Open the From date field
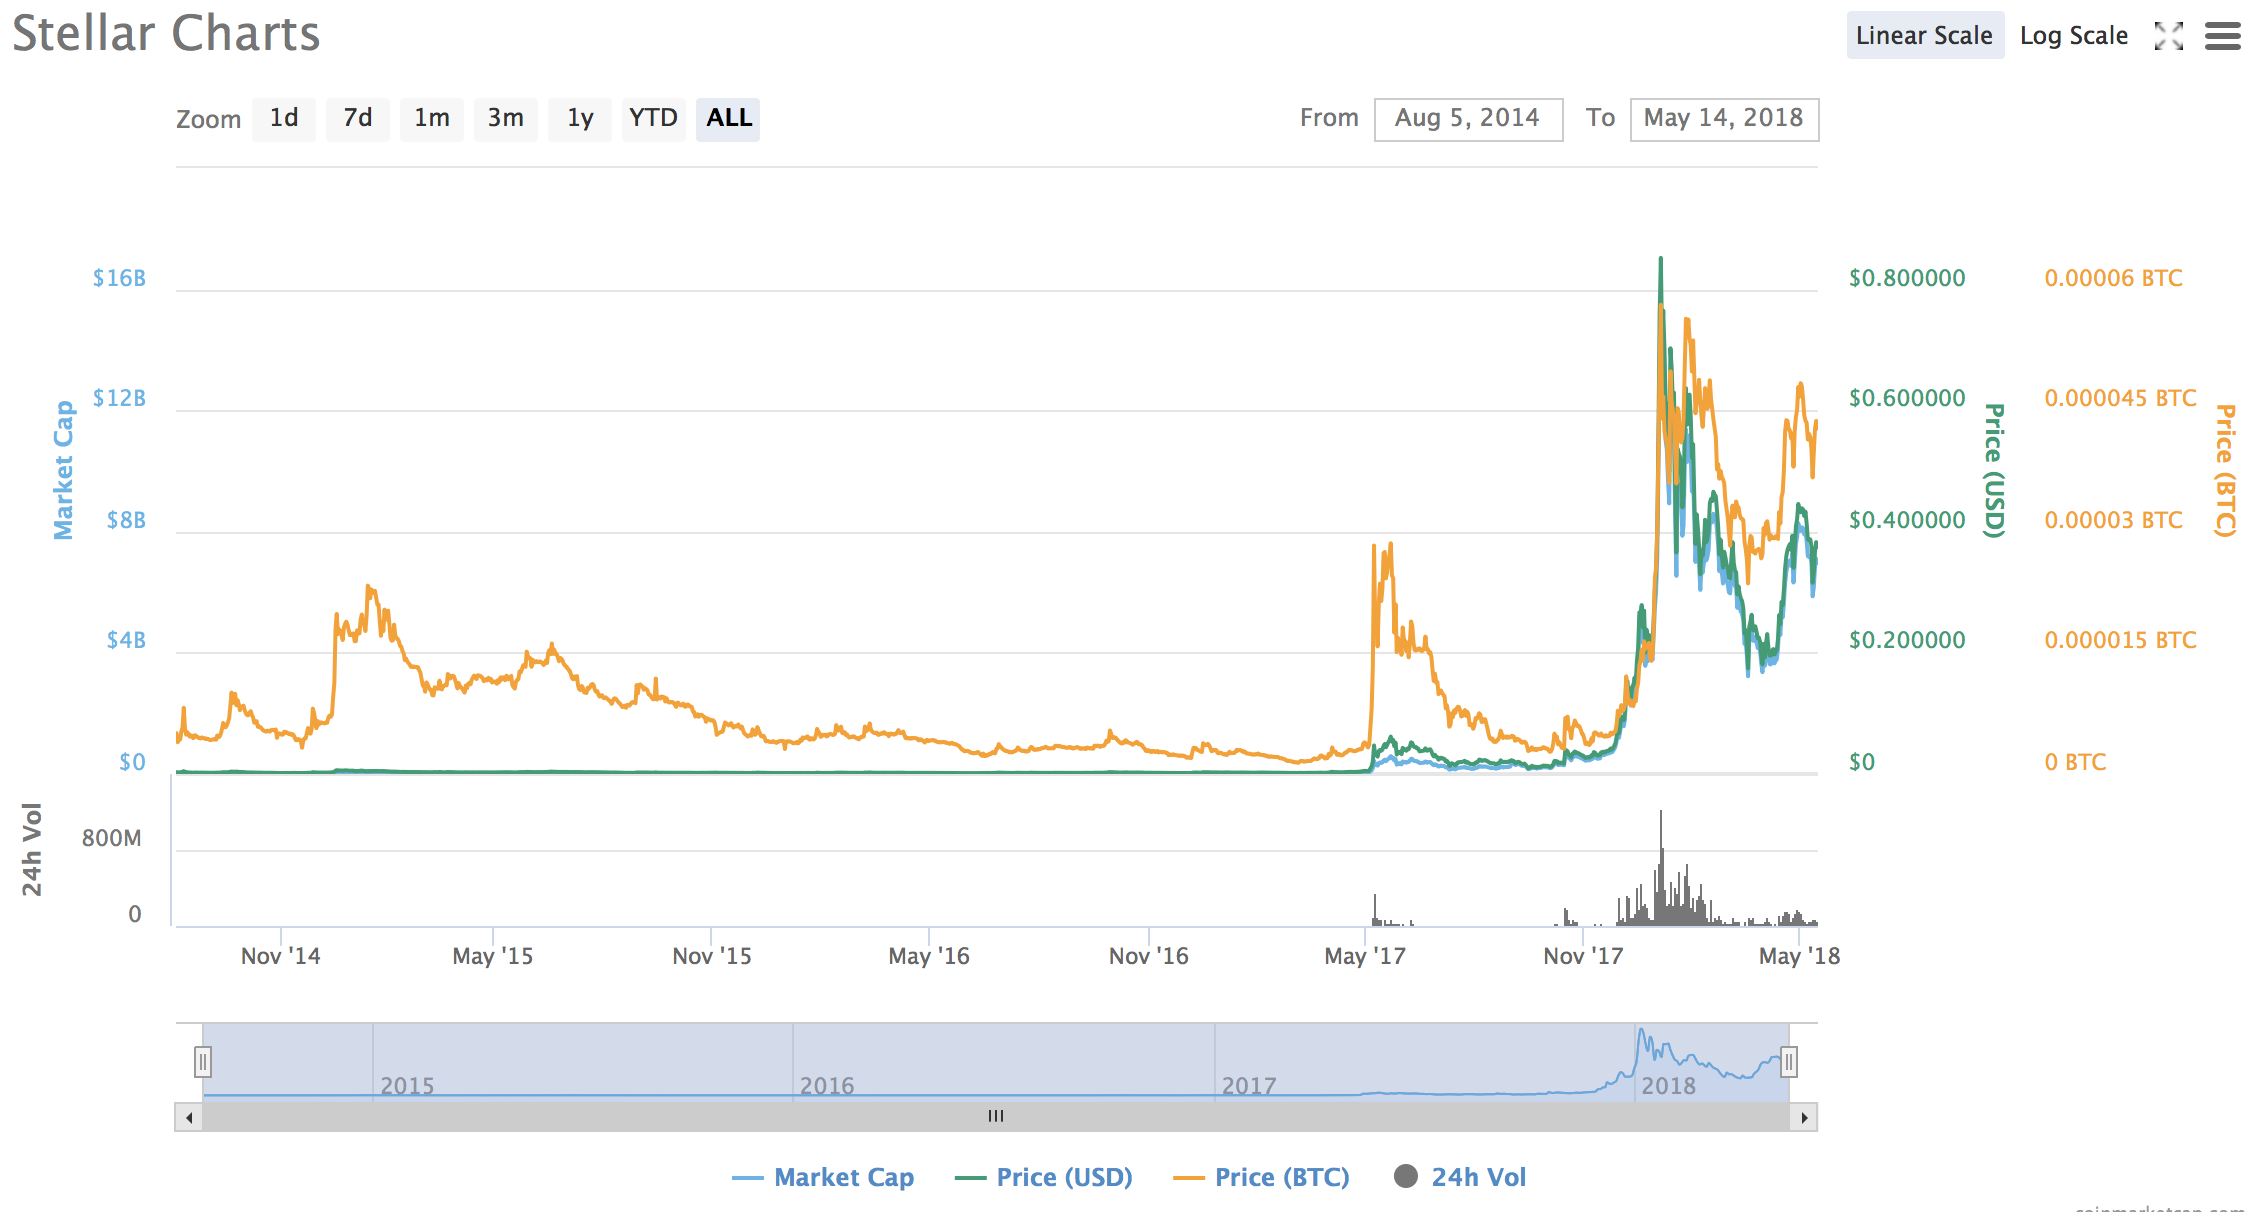2260x1212 pixels. [1467, 119]
